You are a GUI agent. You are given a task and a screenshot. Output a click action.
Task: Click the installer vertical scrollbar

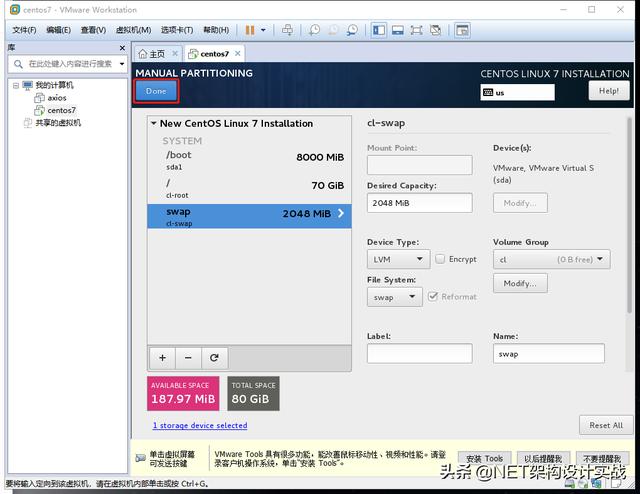pyautogui.click(x=629, y=216)
